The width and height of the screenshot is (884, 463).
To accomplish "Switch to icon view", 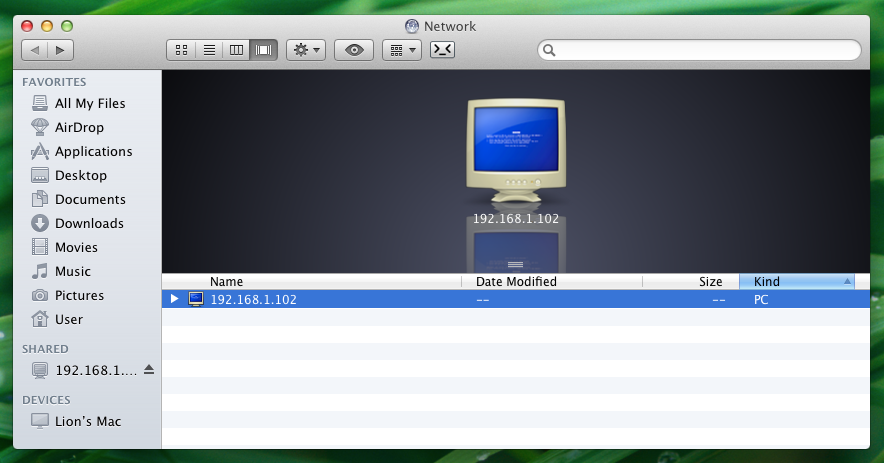I will pos(181,50).
